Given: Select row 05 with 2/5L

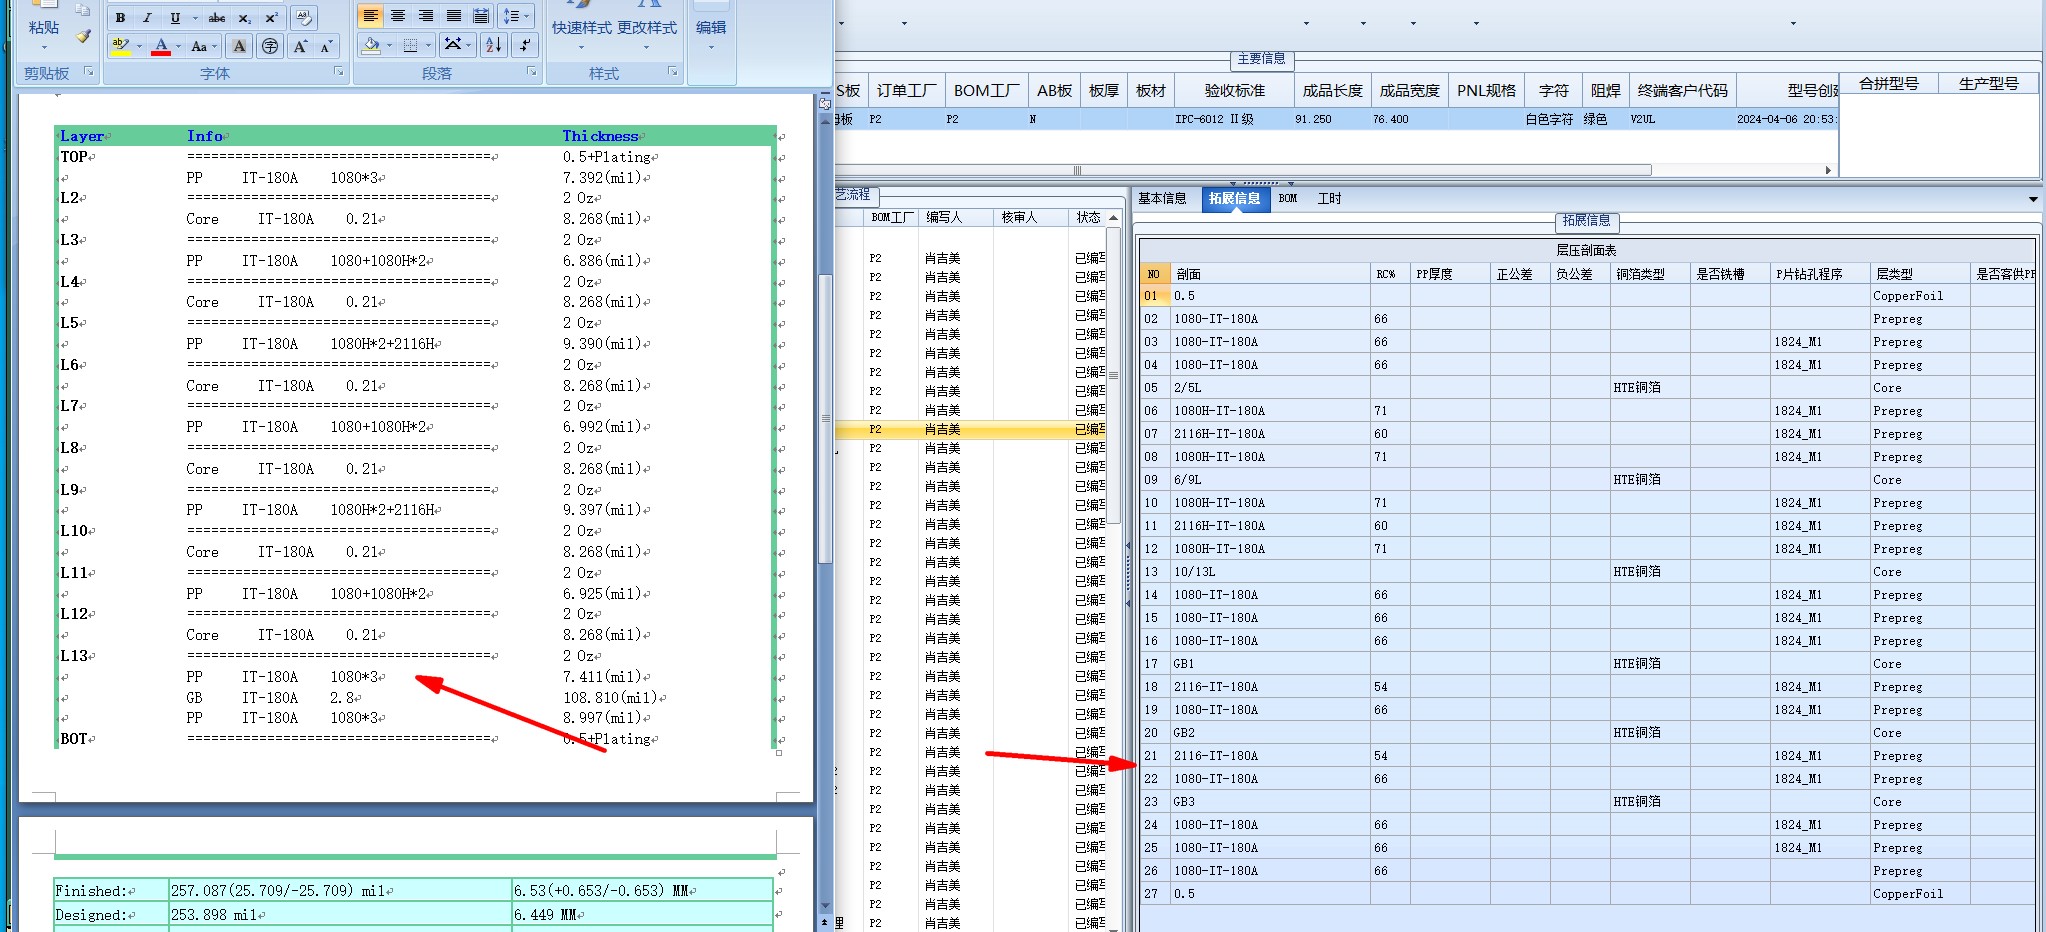Looking at the screenshot, I should pyautogui.click(x=1588, y=388).
